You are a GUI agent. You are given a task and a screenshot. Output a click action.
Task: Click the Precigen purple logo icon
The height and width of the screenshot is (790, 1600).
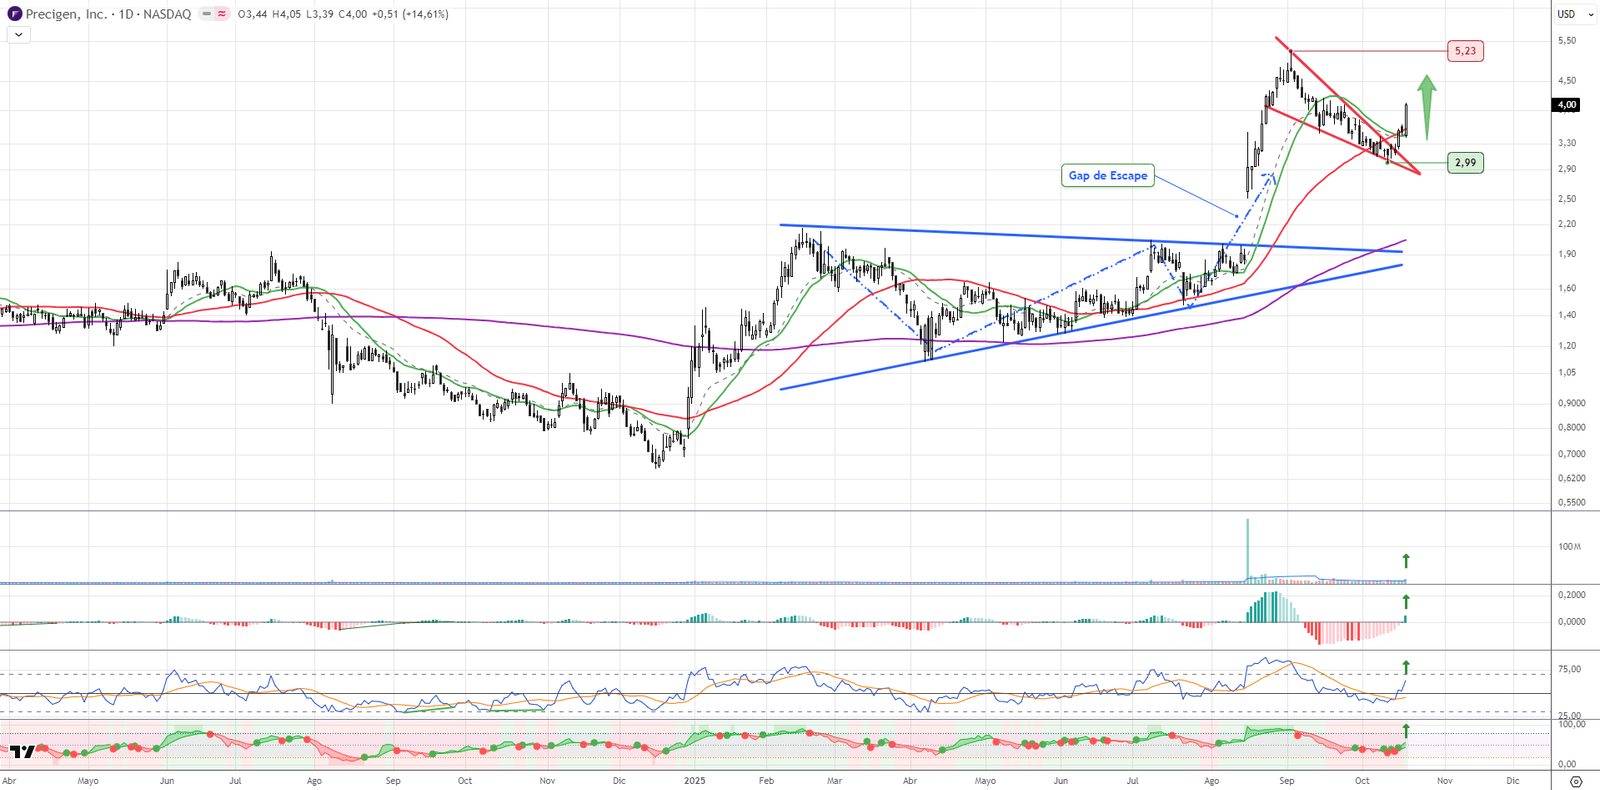[15, 14]
